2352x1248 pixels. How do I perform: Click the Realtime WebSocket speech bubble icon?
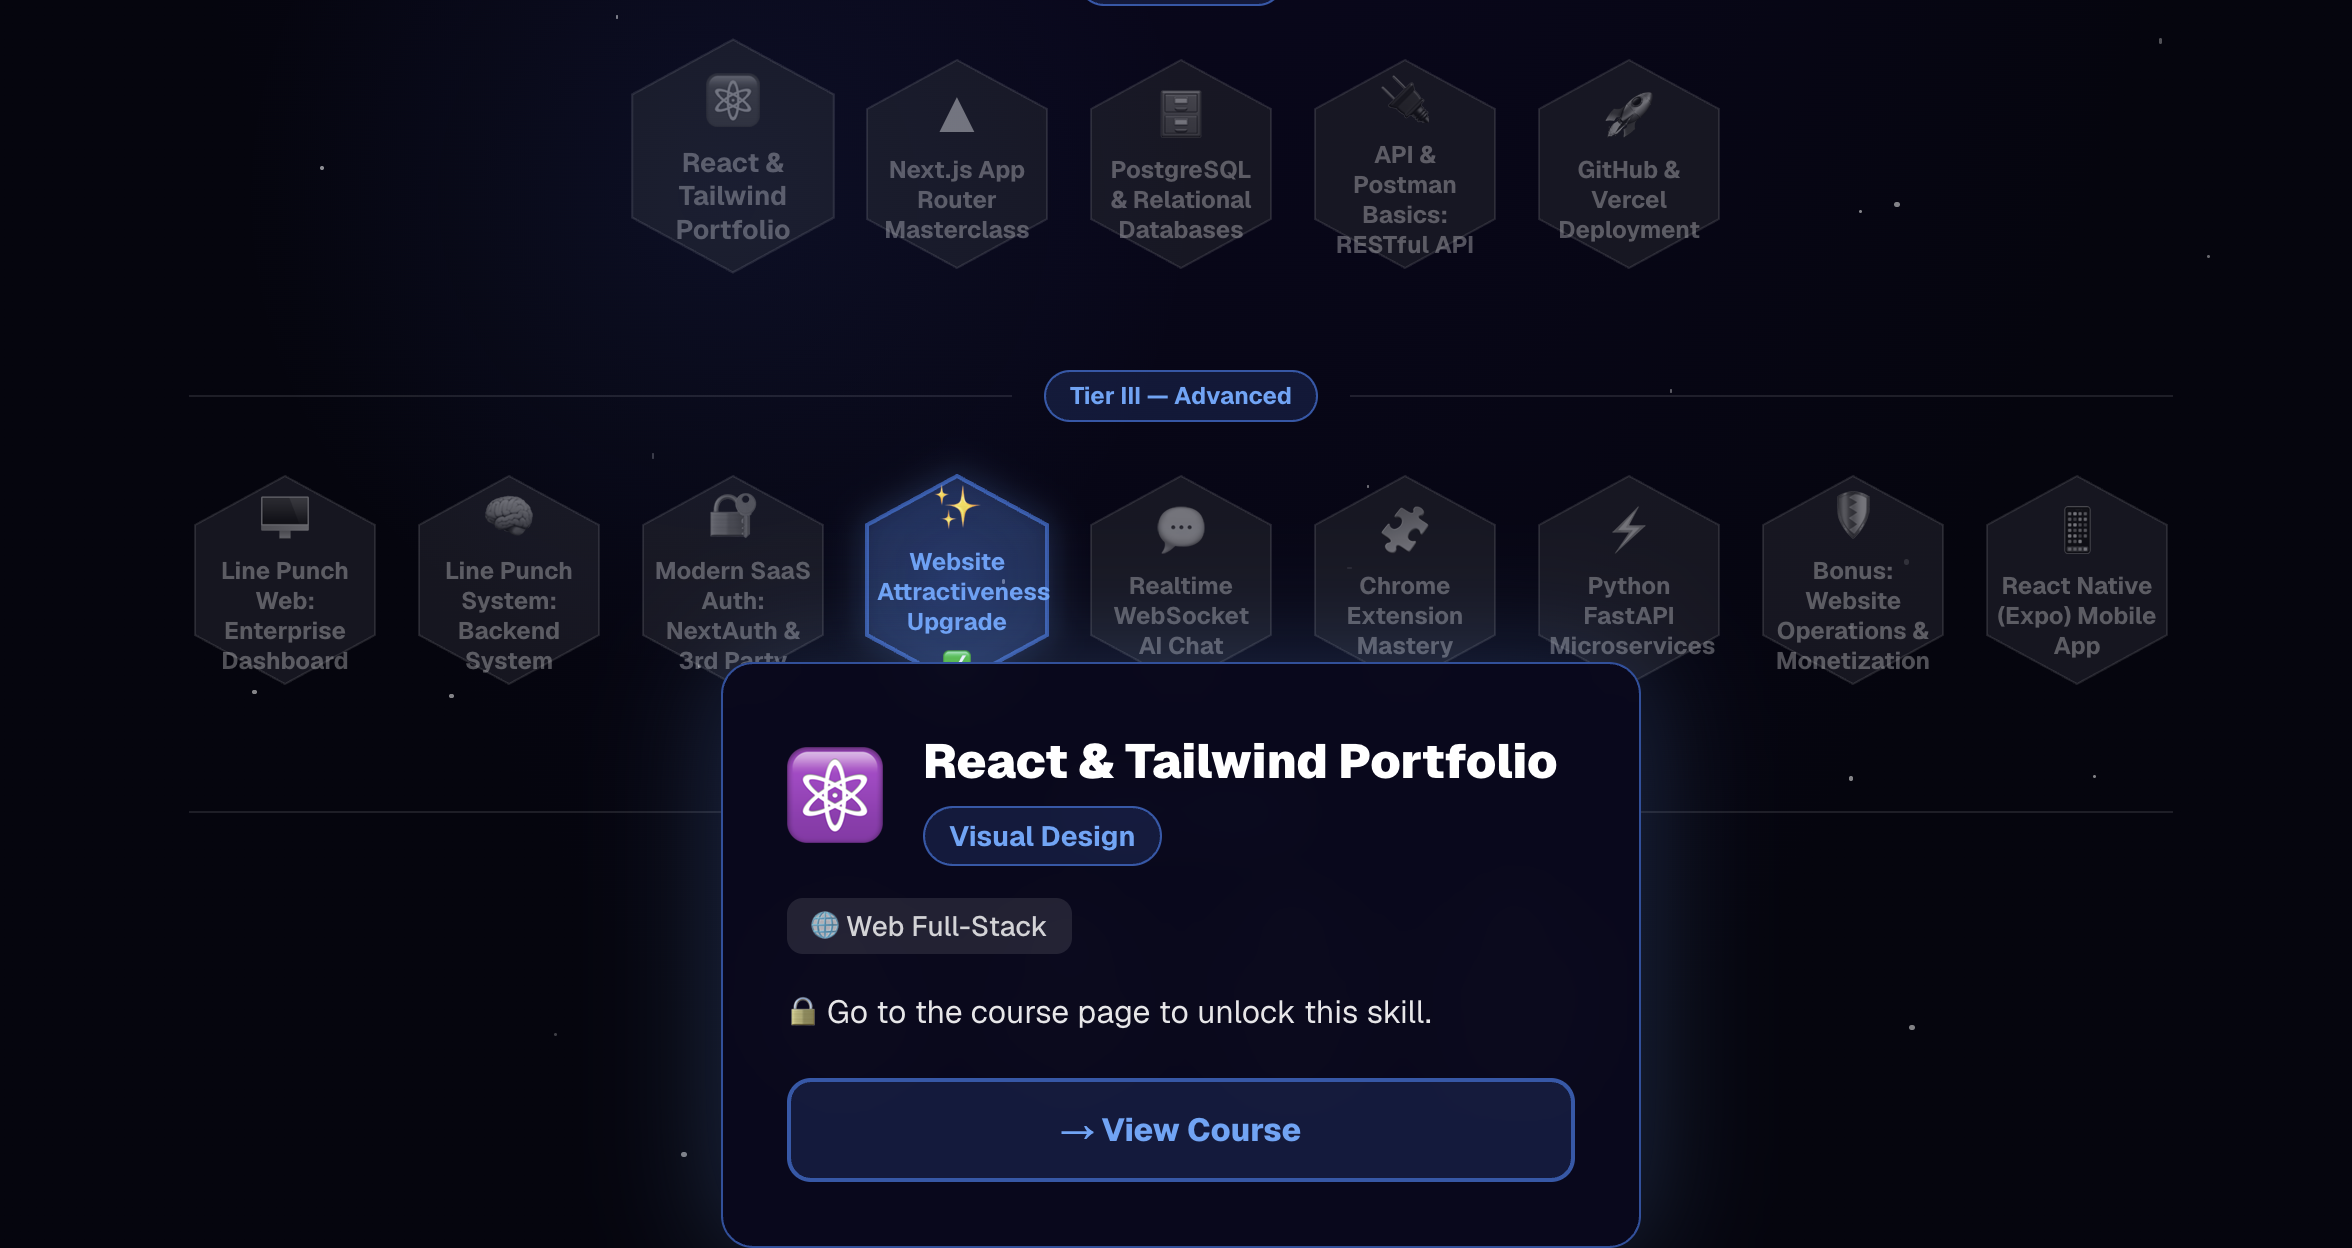[x=1181, y=529]
